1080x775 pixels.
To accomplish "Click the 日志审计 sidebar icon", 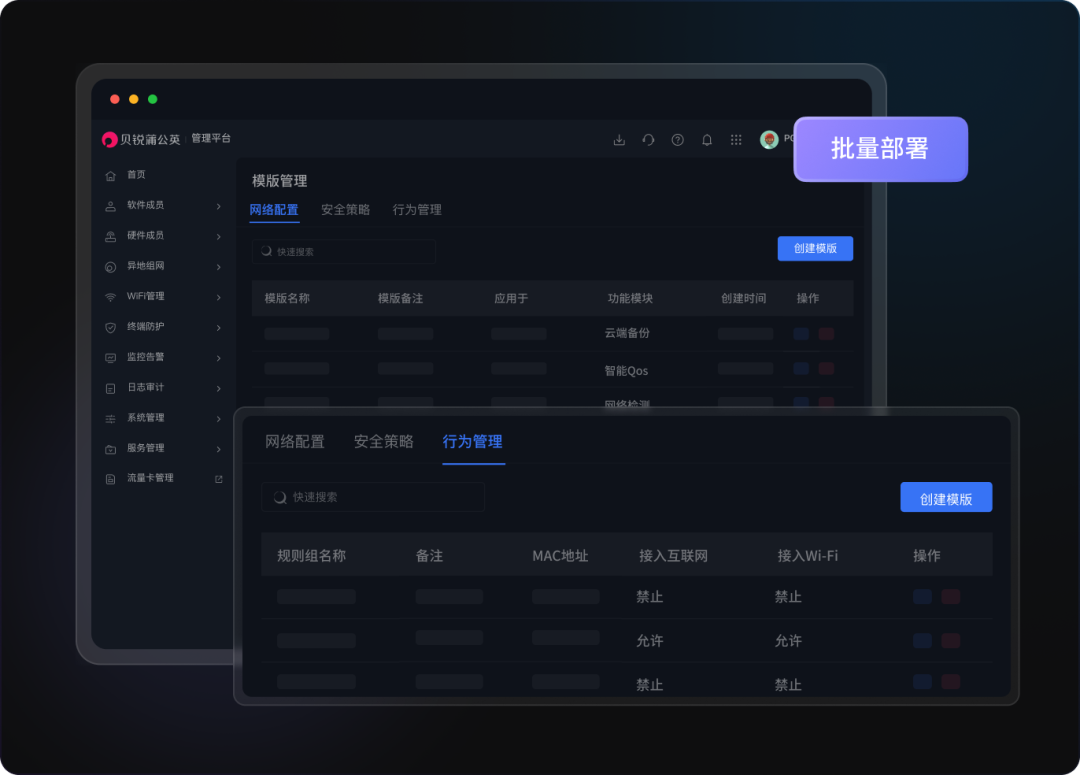I will tap(110, 388).
